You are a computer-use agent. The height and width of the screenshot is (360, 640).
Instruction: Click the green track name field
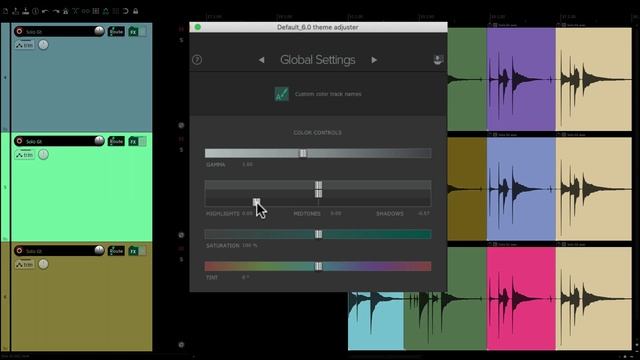coord(59,141)
